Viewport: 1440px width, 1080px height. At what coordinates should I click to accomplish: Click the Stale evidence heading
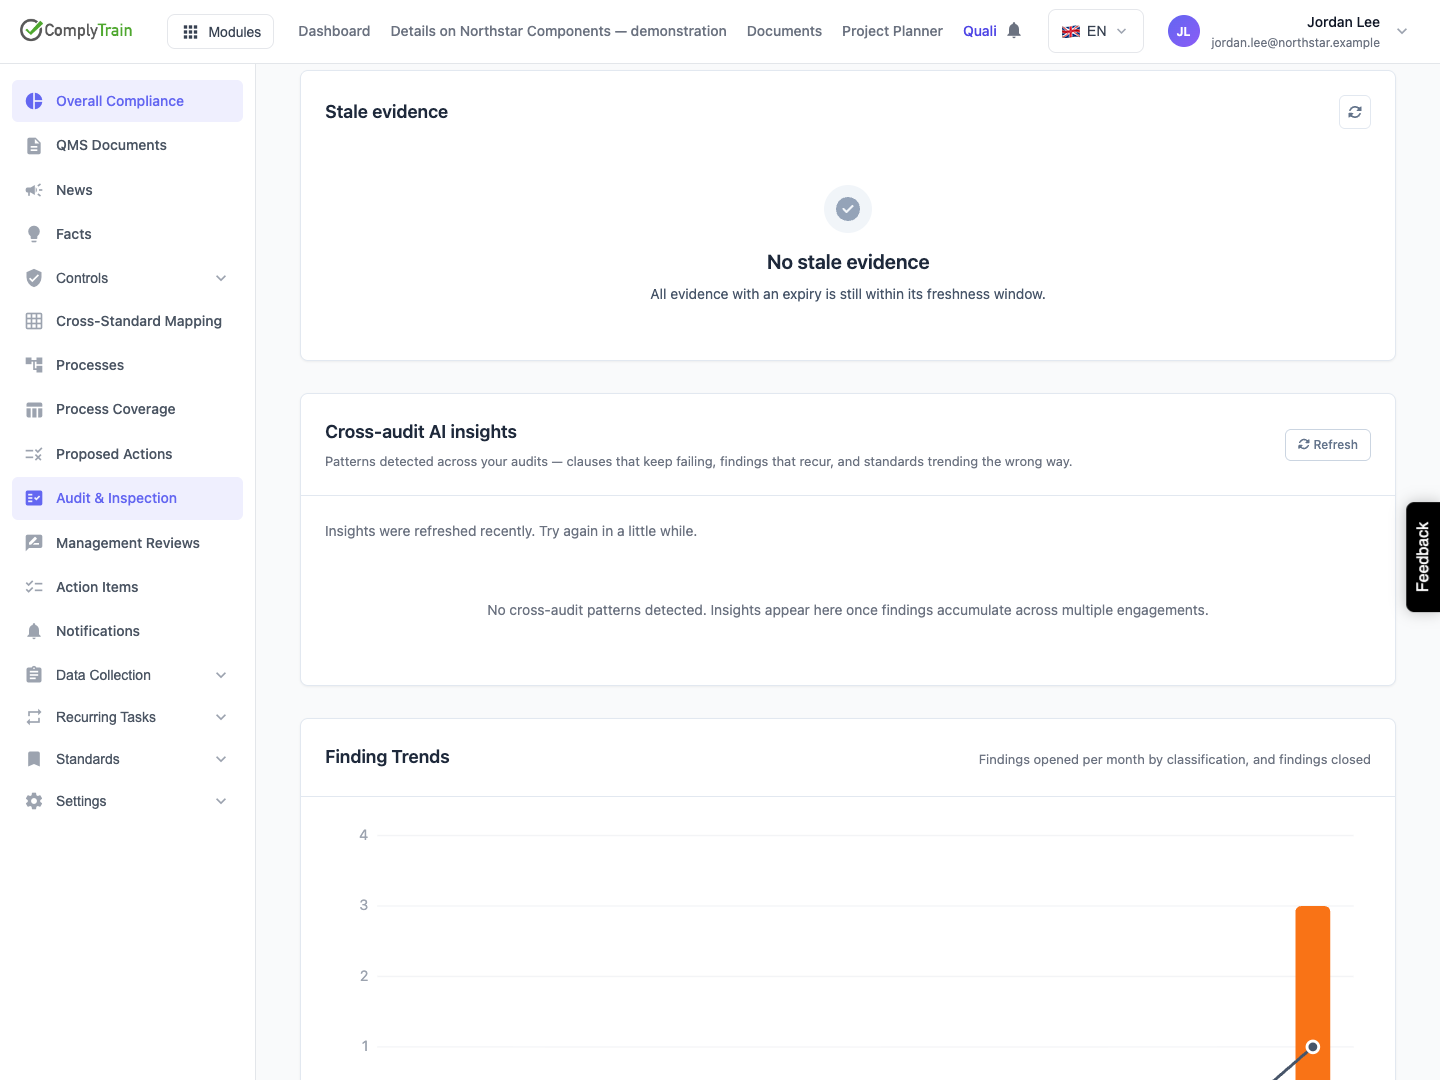pos(386,112)
